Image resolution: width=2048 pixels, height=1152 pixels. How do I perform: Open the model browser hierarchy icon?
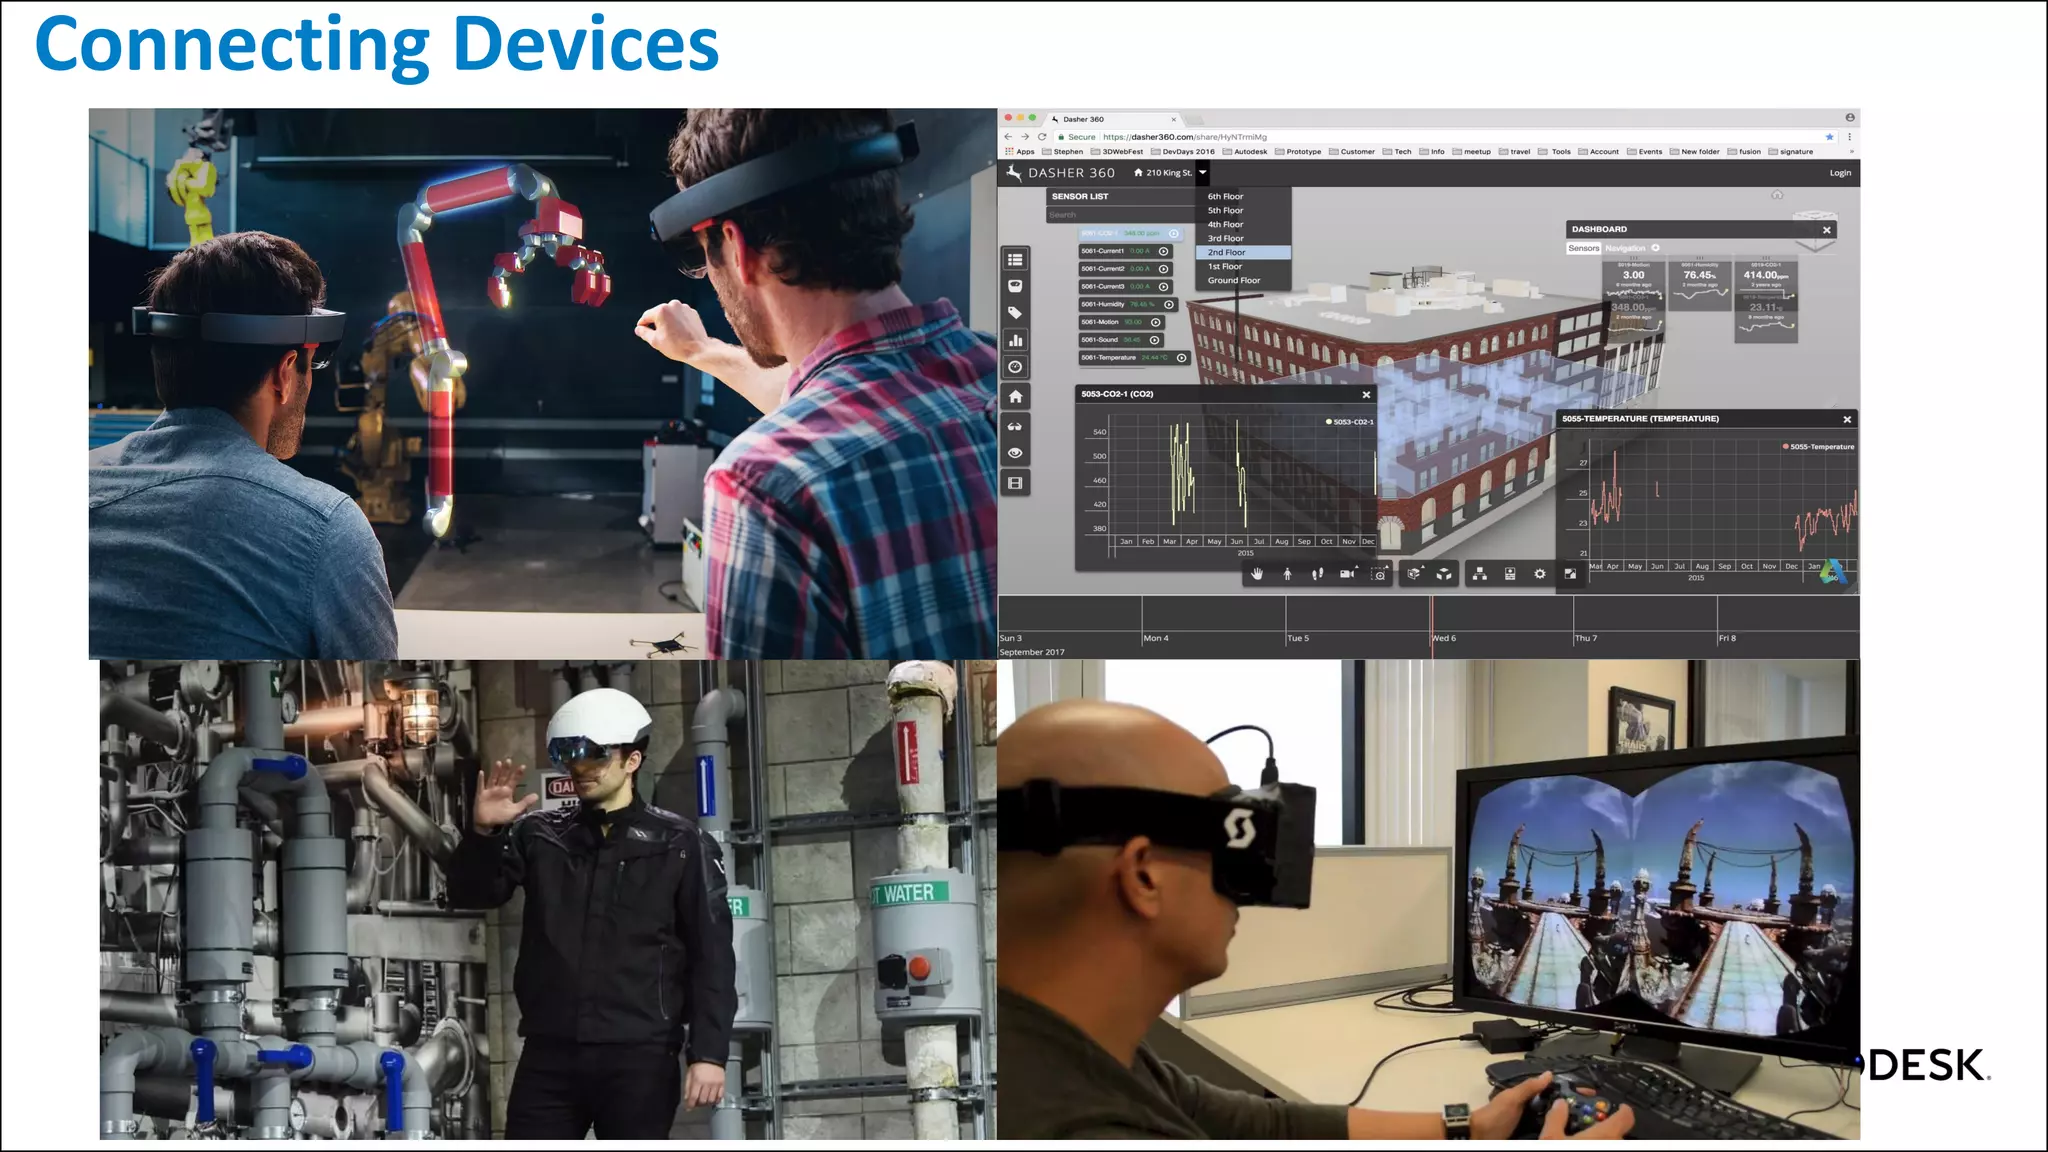coord(1479,574)
